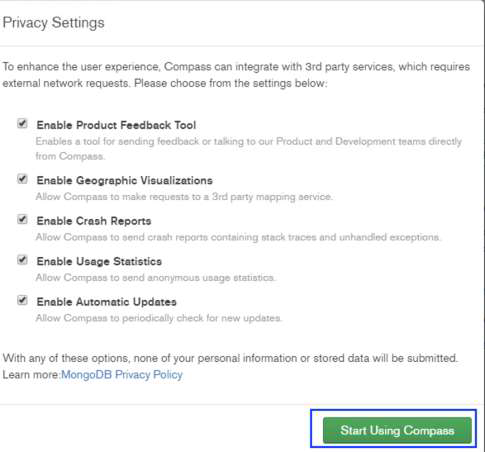Toggle Enable Usage Statistics checkbox
This screenshot has width=485, height=452.
[22, 260]
